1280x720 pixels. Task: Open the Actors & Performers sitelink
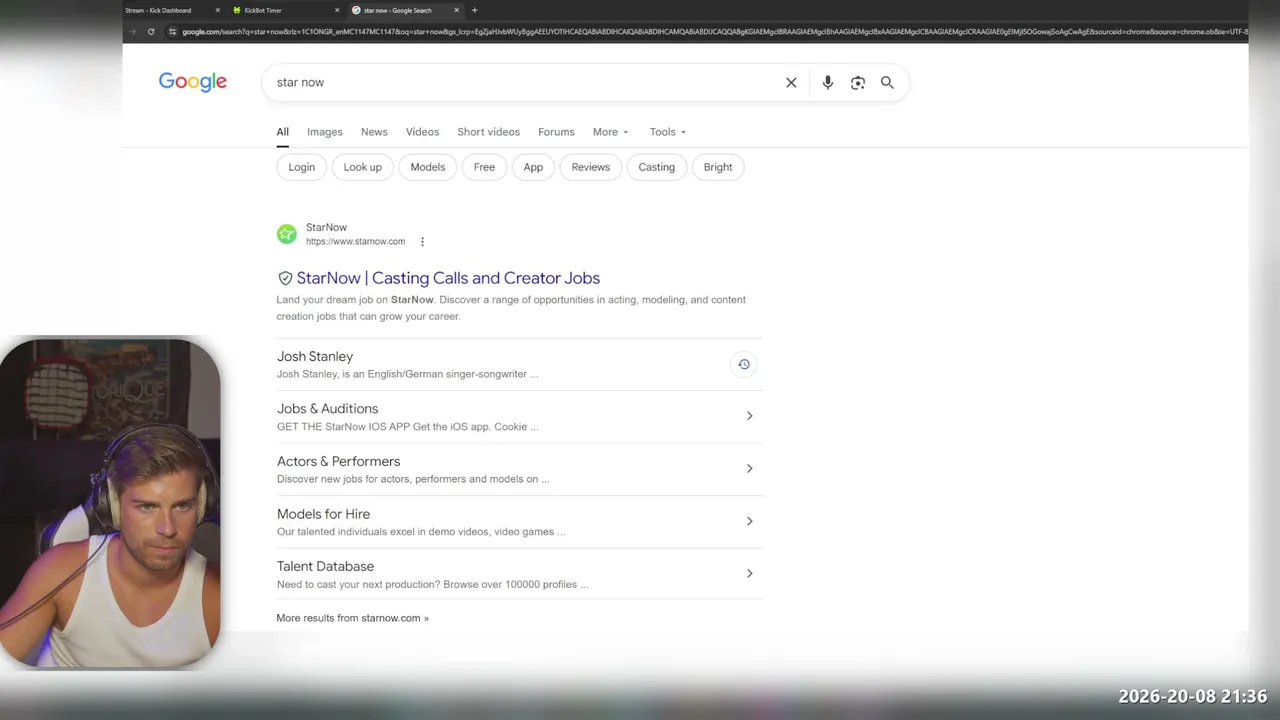(x=338, y=461)
